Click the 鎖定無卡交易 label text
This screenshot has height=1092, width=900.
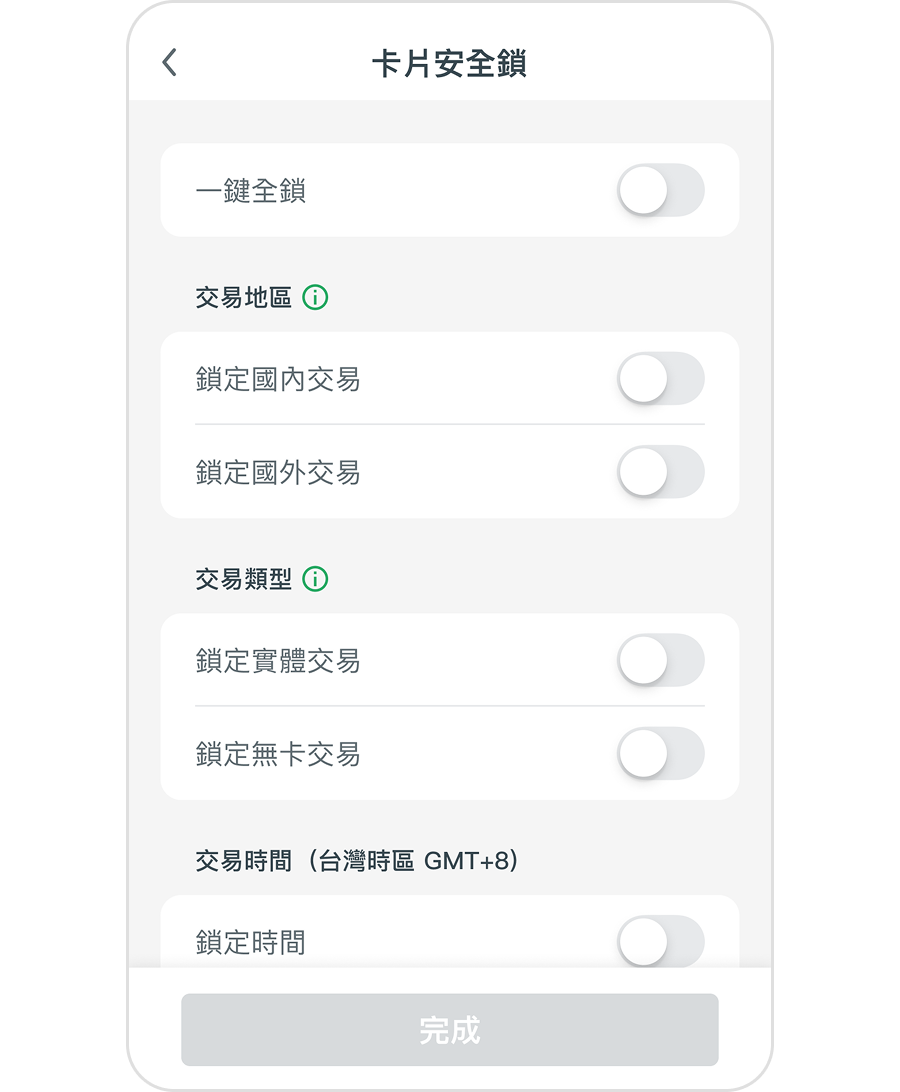(x=278, y=755)
